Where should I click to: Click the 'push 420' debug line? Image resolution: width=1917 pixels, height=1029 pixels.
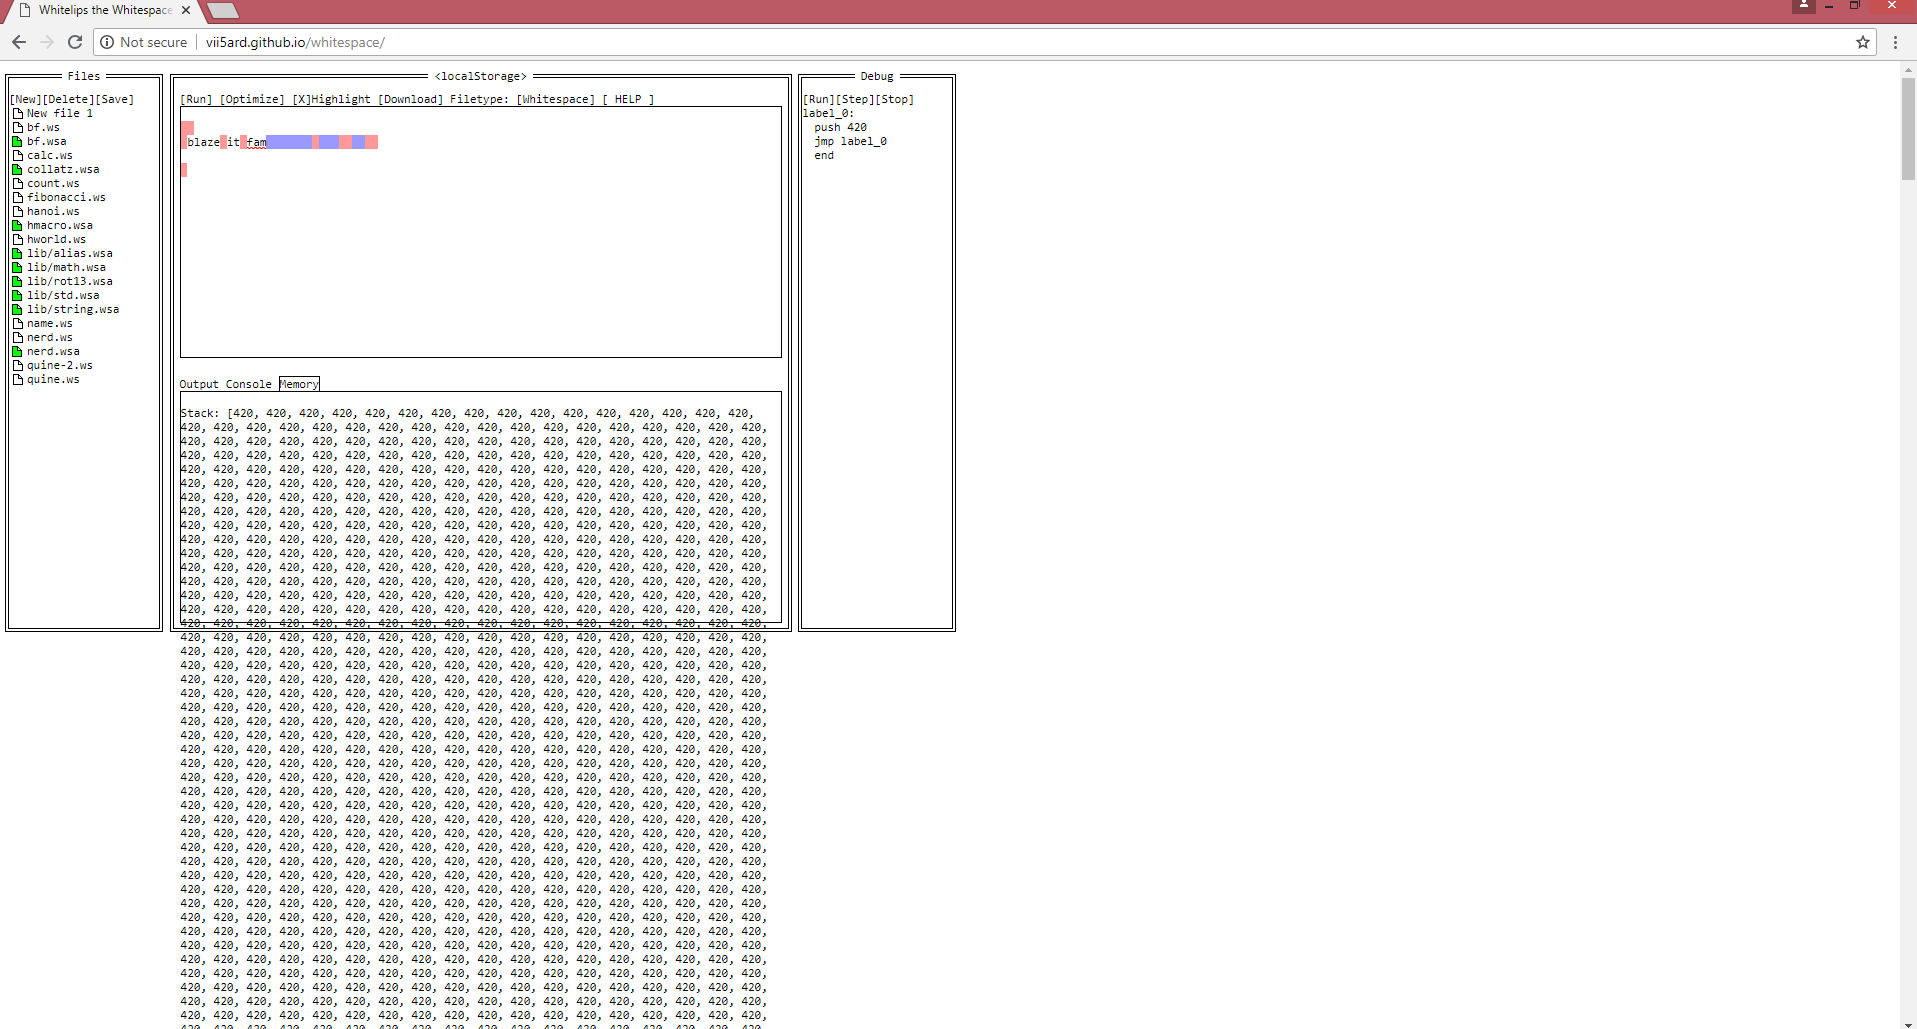pyautogui.click(x=840, y=127)
